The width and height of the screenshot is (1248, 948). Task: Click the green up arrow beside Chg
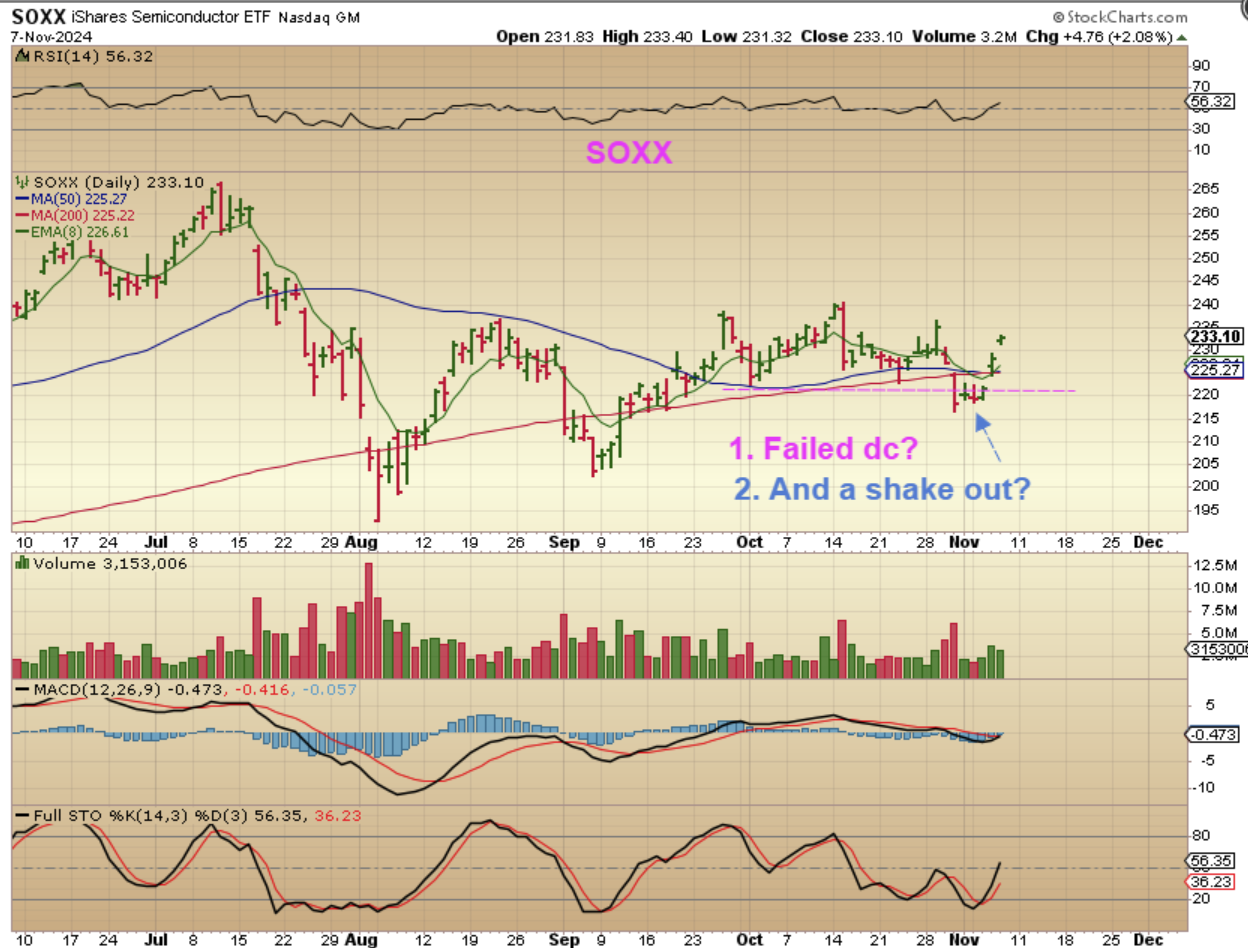pos(1183,36)
